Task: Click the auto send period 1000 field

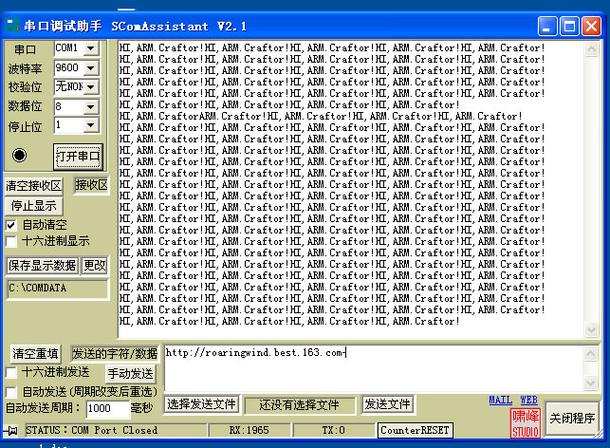Action: [x=107, y=408]
